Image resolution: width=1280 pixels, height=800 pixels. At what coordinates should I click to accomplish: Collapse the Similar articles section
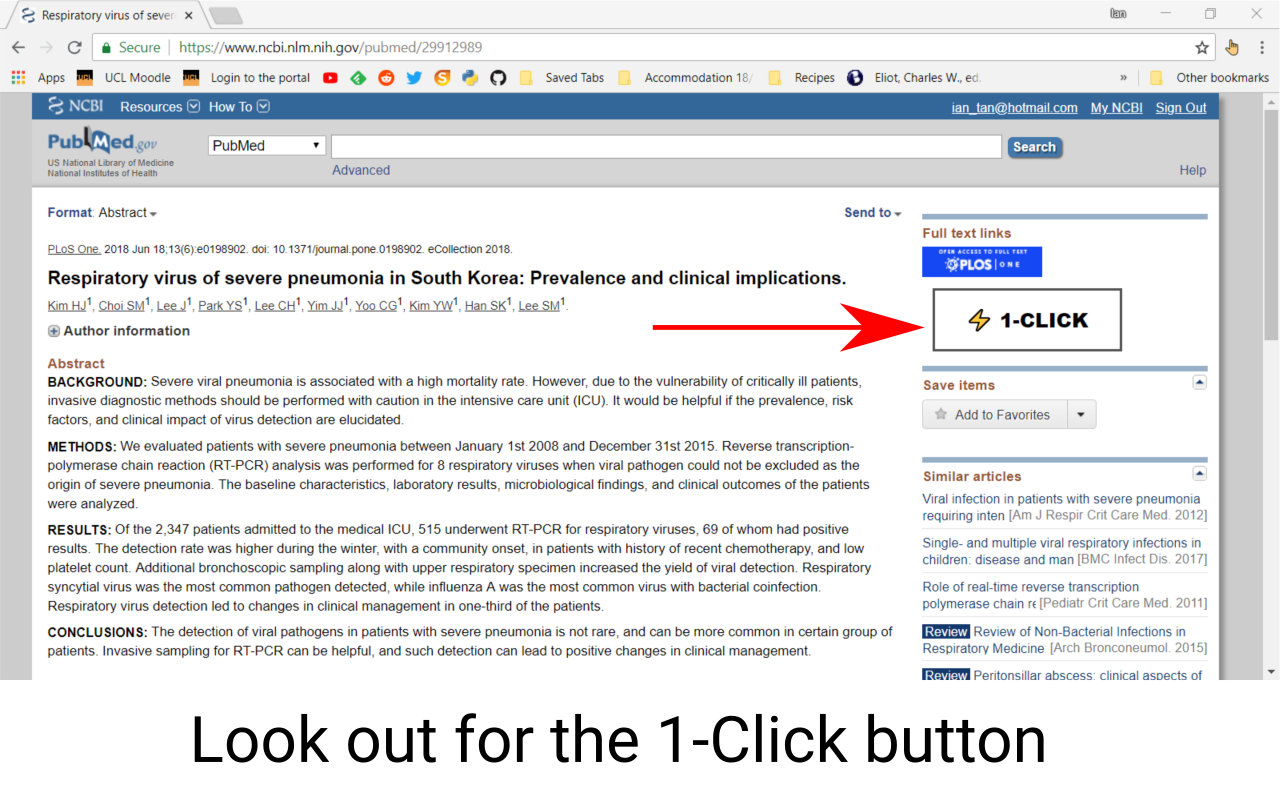pos(1200,473)
